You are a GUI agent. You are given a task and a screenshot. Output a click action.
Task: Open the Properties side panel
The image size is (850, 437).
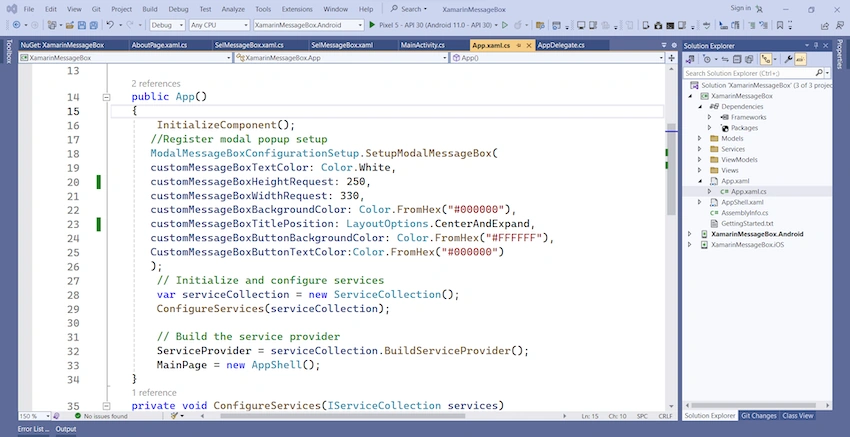(x=840, y=54)
